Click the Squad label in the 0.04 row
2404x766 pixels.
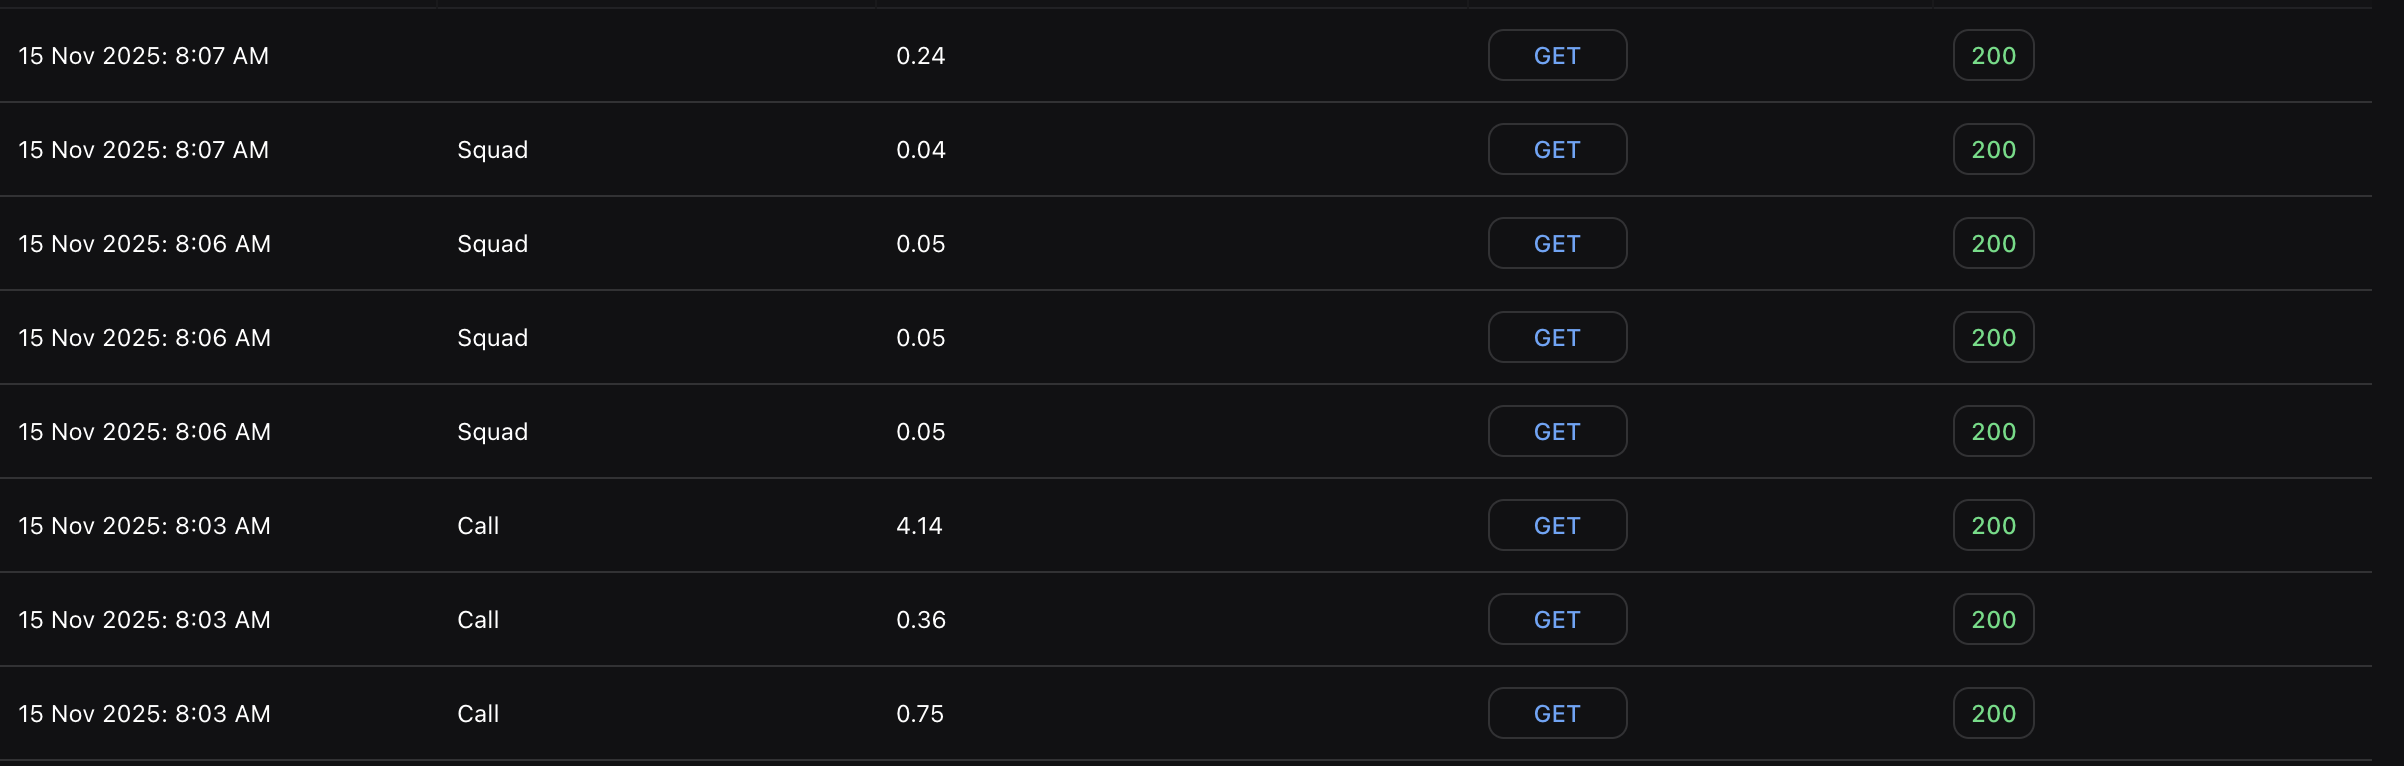click(x=492, y=150)
